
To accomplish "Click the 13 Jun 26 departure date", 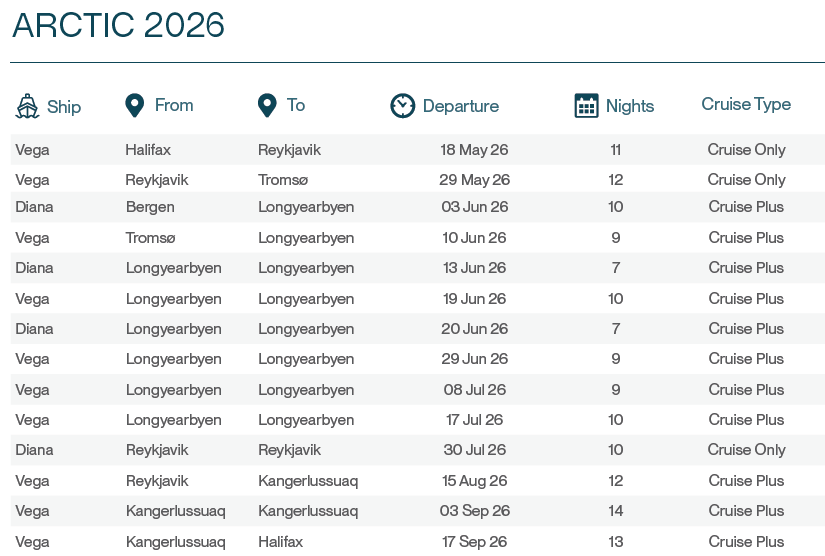I will (474, 268).
